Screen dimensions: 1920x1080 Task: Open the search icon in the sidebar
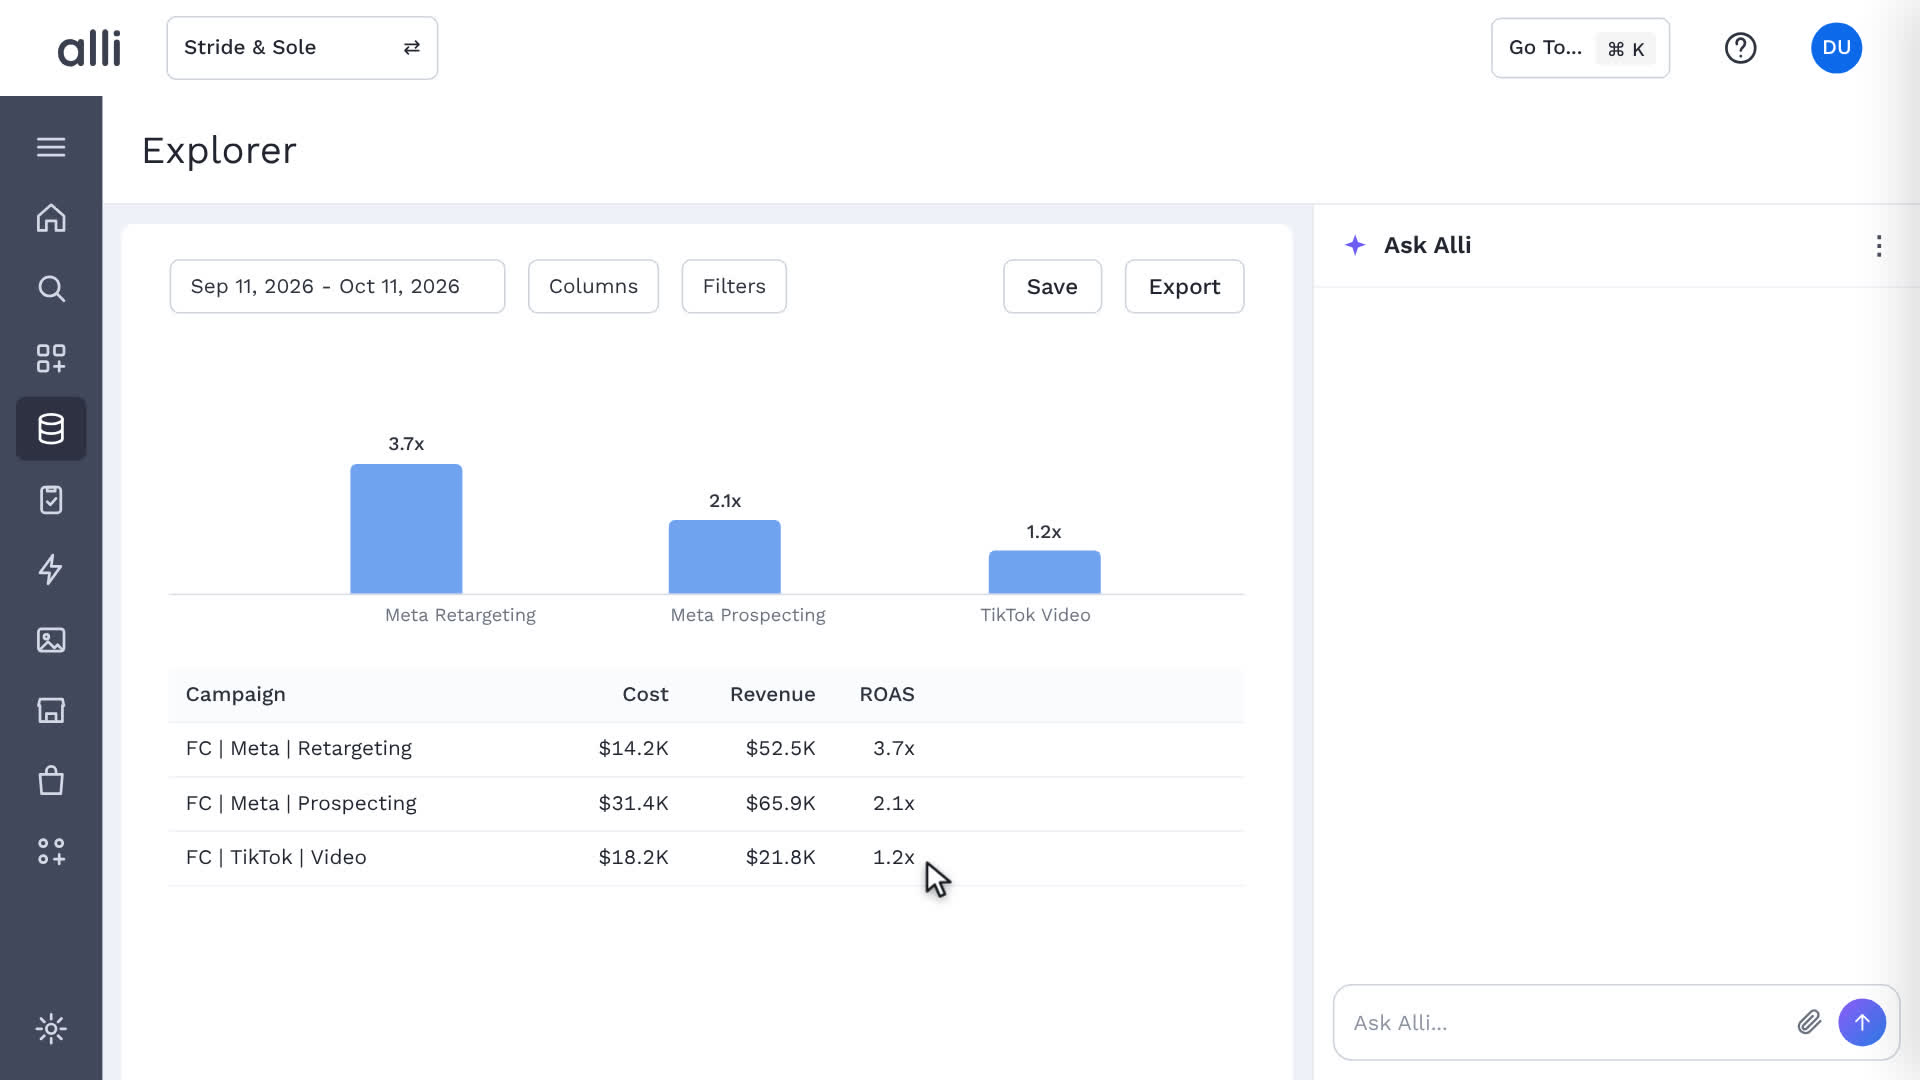(x=51, y=289)
